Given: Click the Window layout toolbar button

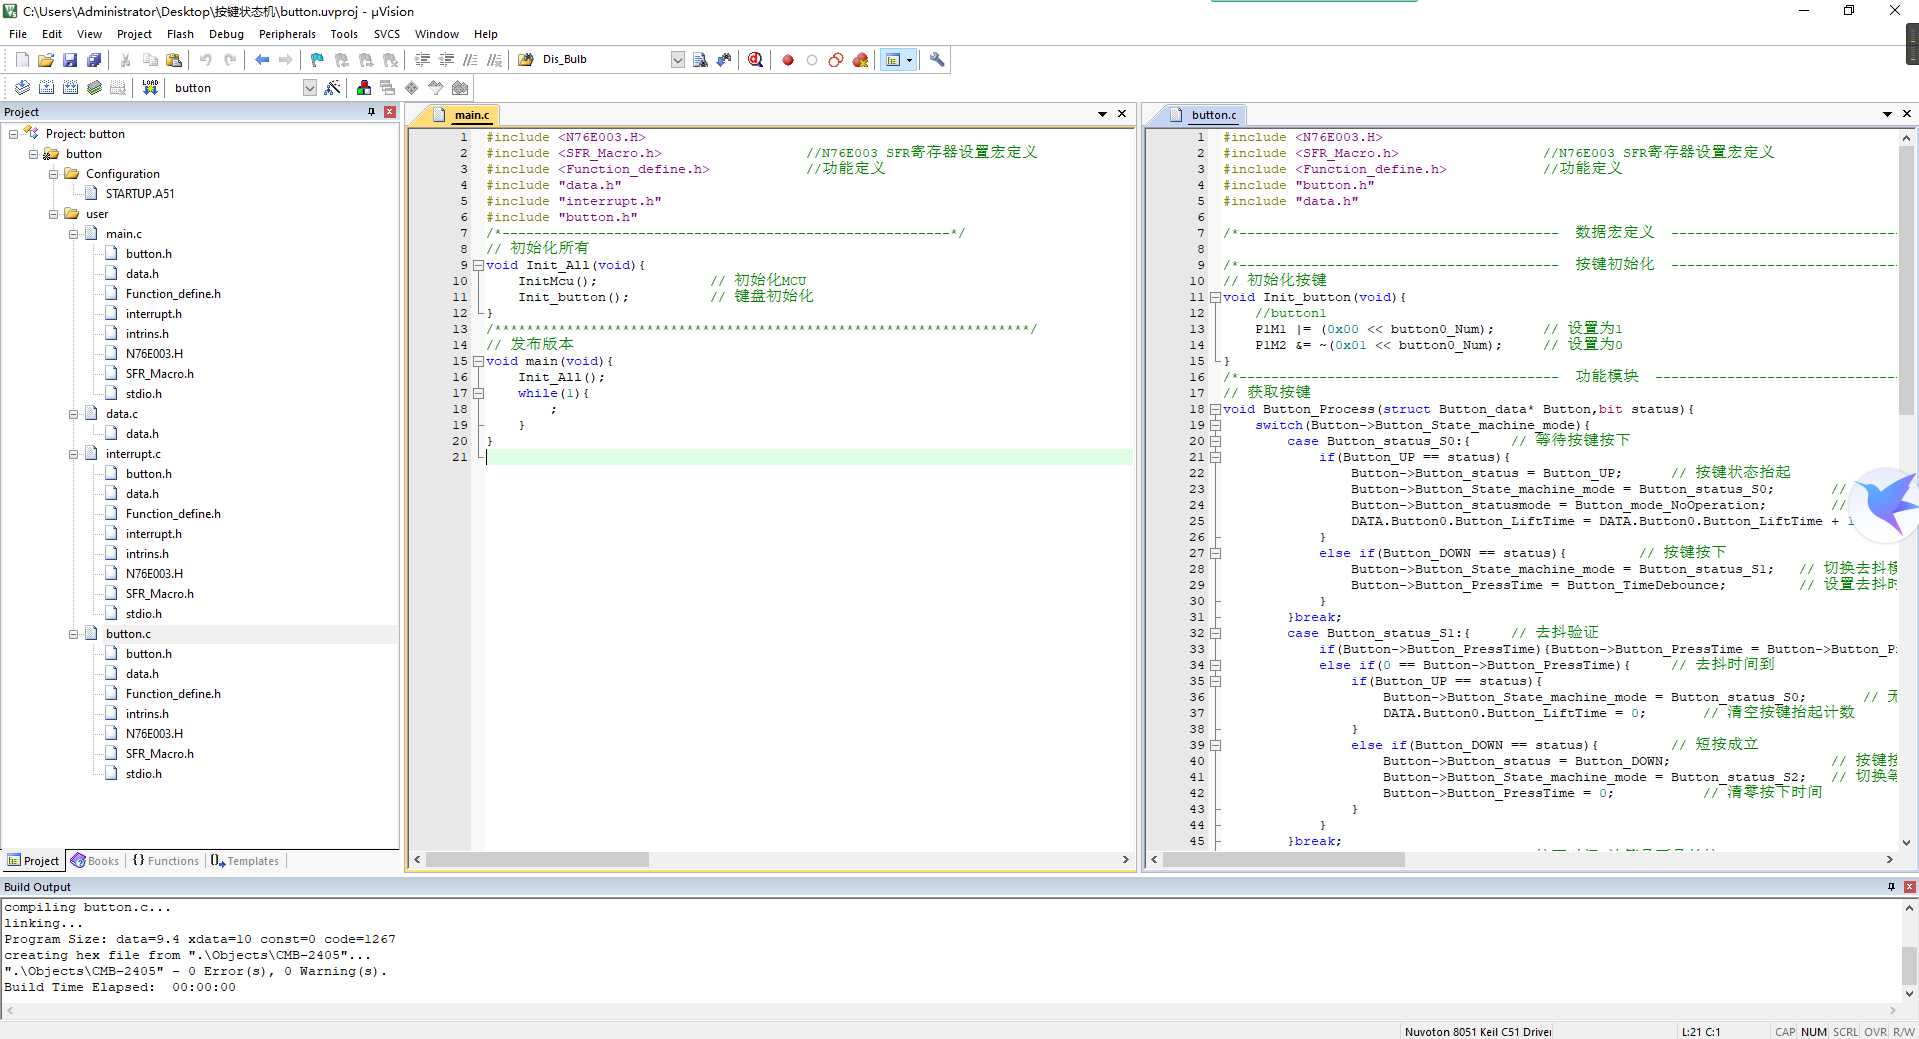Looking at the screenshot, I should pyautogui.click(x=893, y=60).
